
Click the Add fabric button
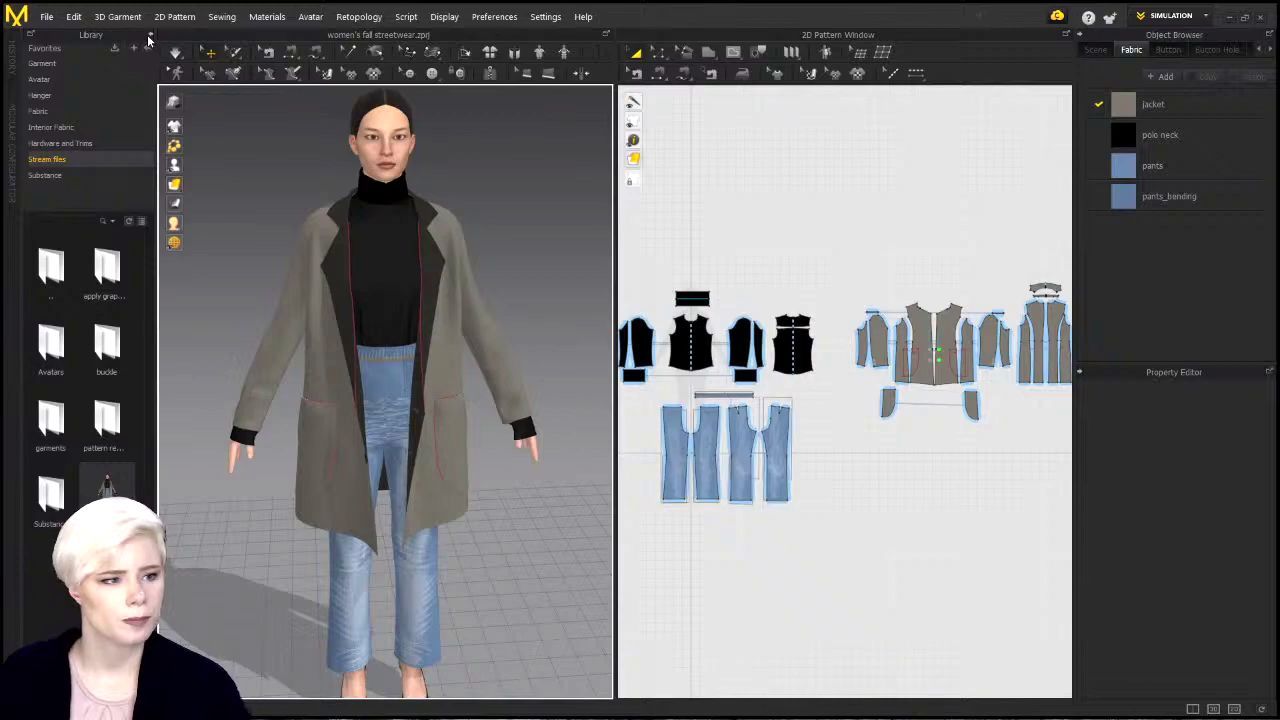[x=1160, y=77]
